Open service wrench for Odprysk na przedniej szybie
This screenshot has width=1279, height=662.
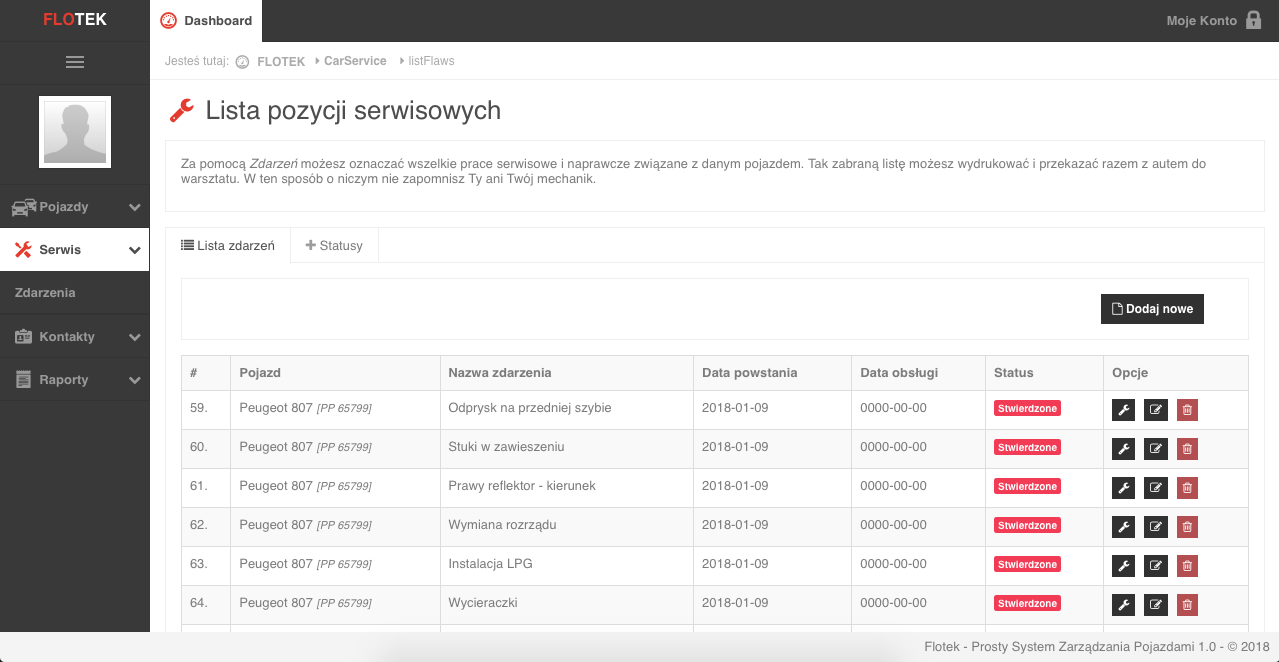tap(1123, 409)
